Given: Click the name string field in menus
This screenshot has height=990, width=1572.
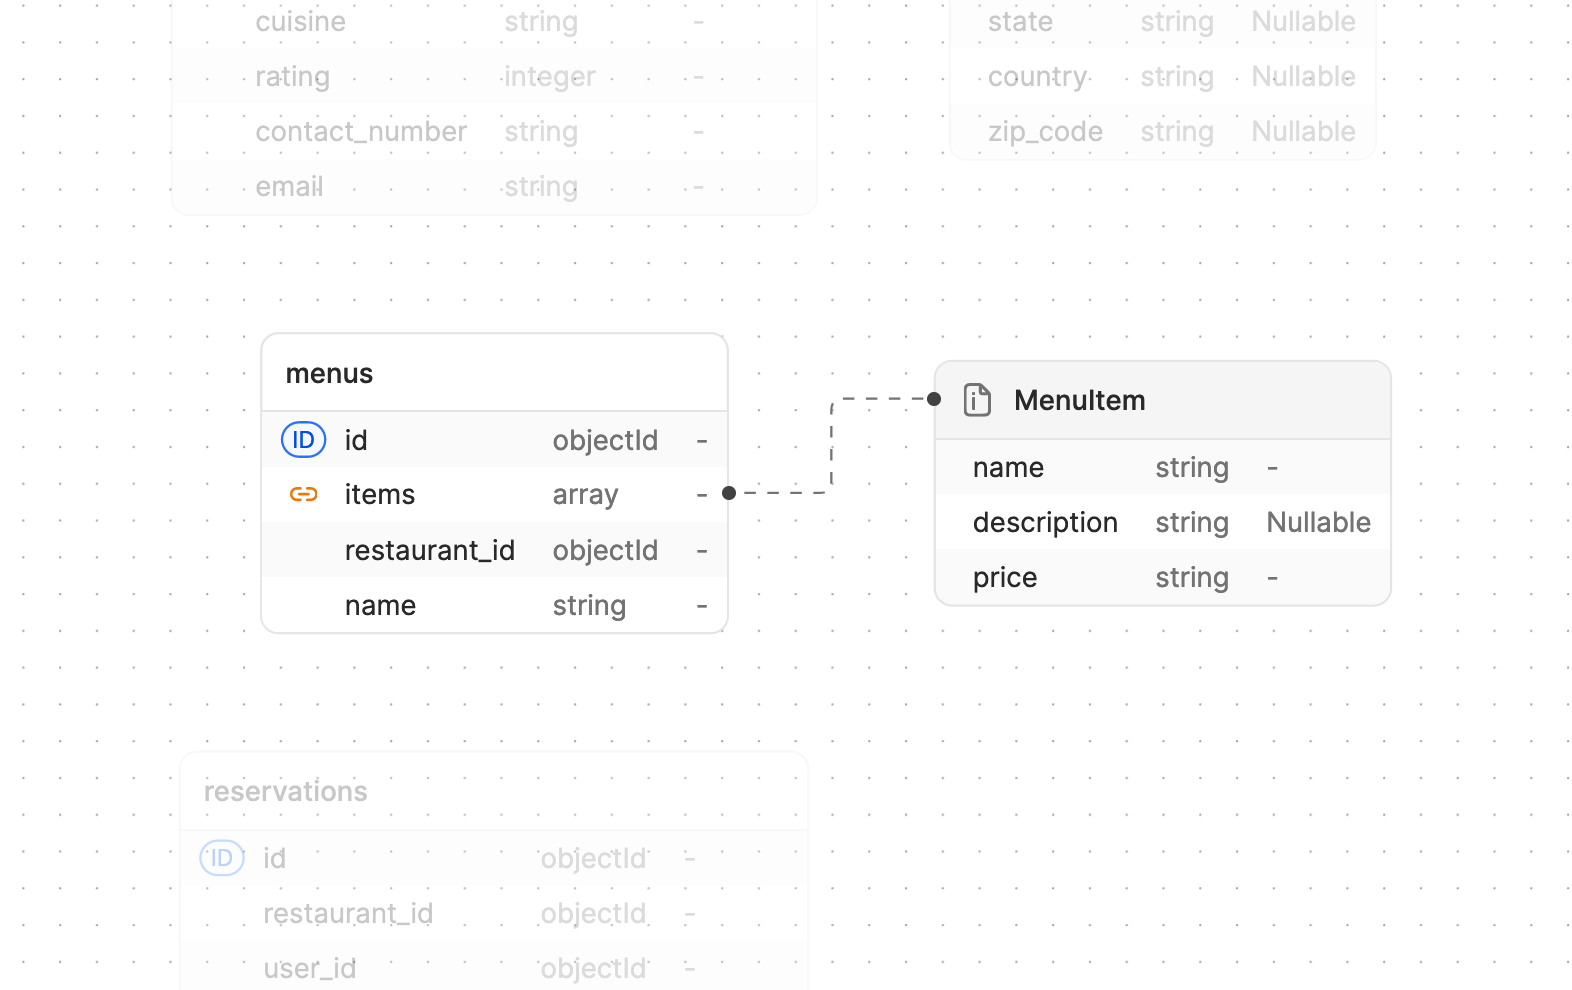Looking at the screenshot, I should pos(494,605).
